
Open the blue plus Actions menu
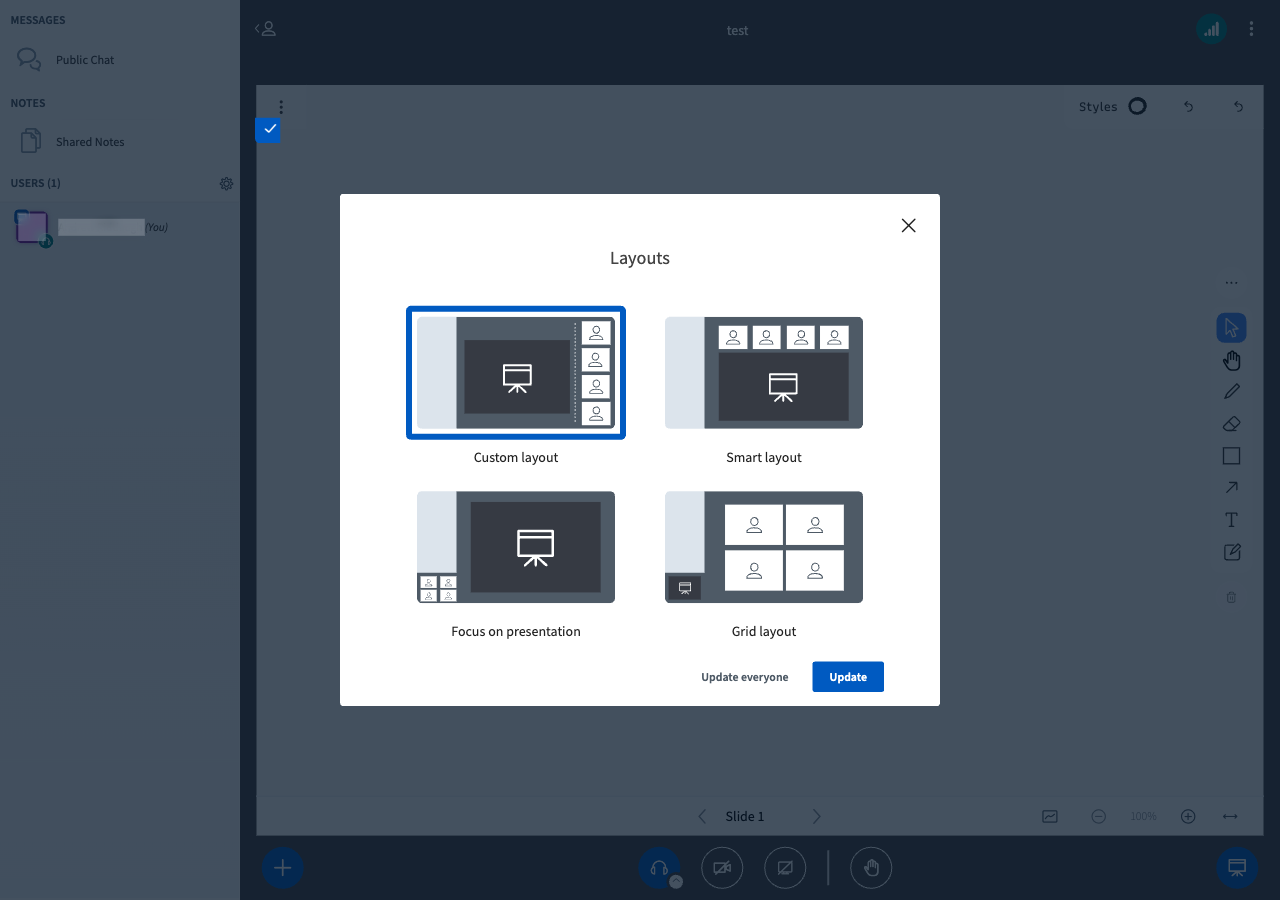[x=282, y=868]
